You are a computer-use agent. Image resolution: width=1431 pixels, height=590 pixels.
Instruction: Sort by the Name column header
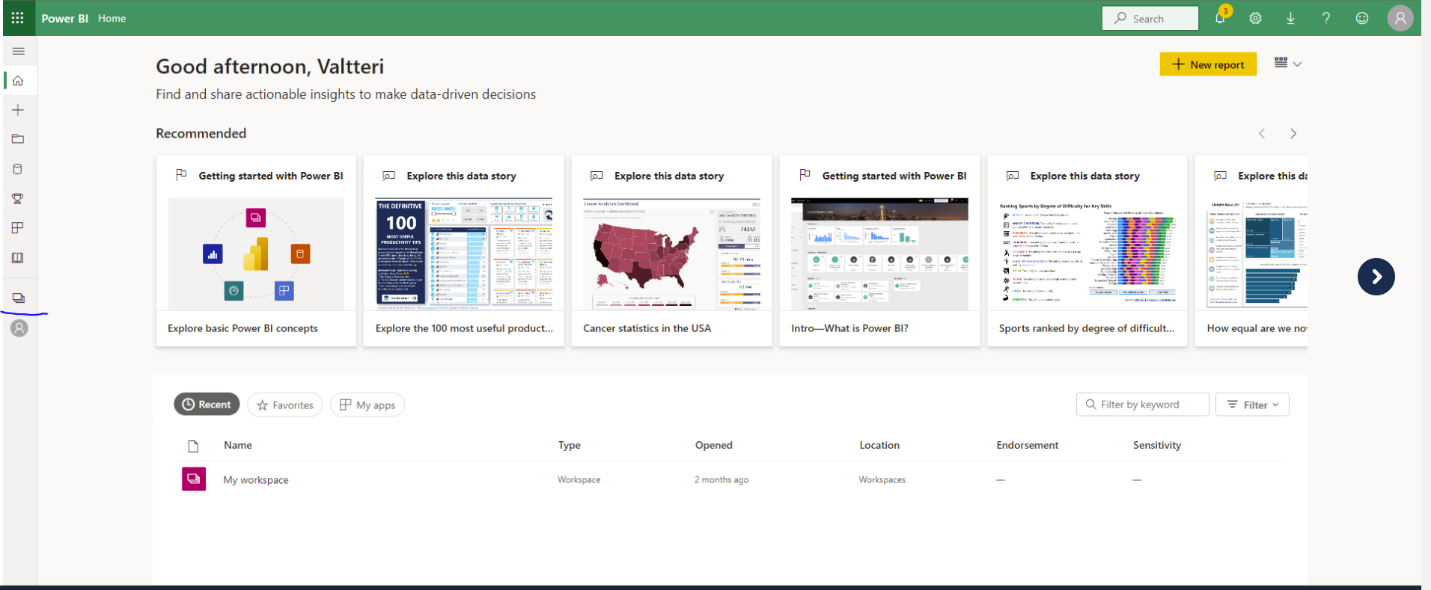click(238, 446)
